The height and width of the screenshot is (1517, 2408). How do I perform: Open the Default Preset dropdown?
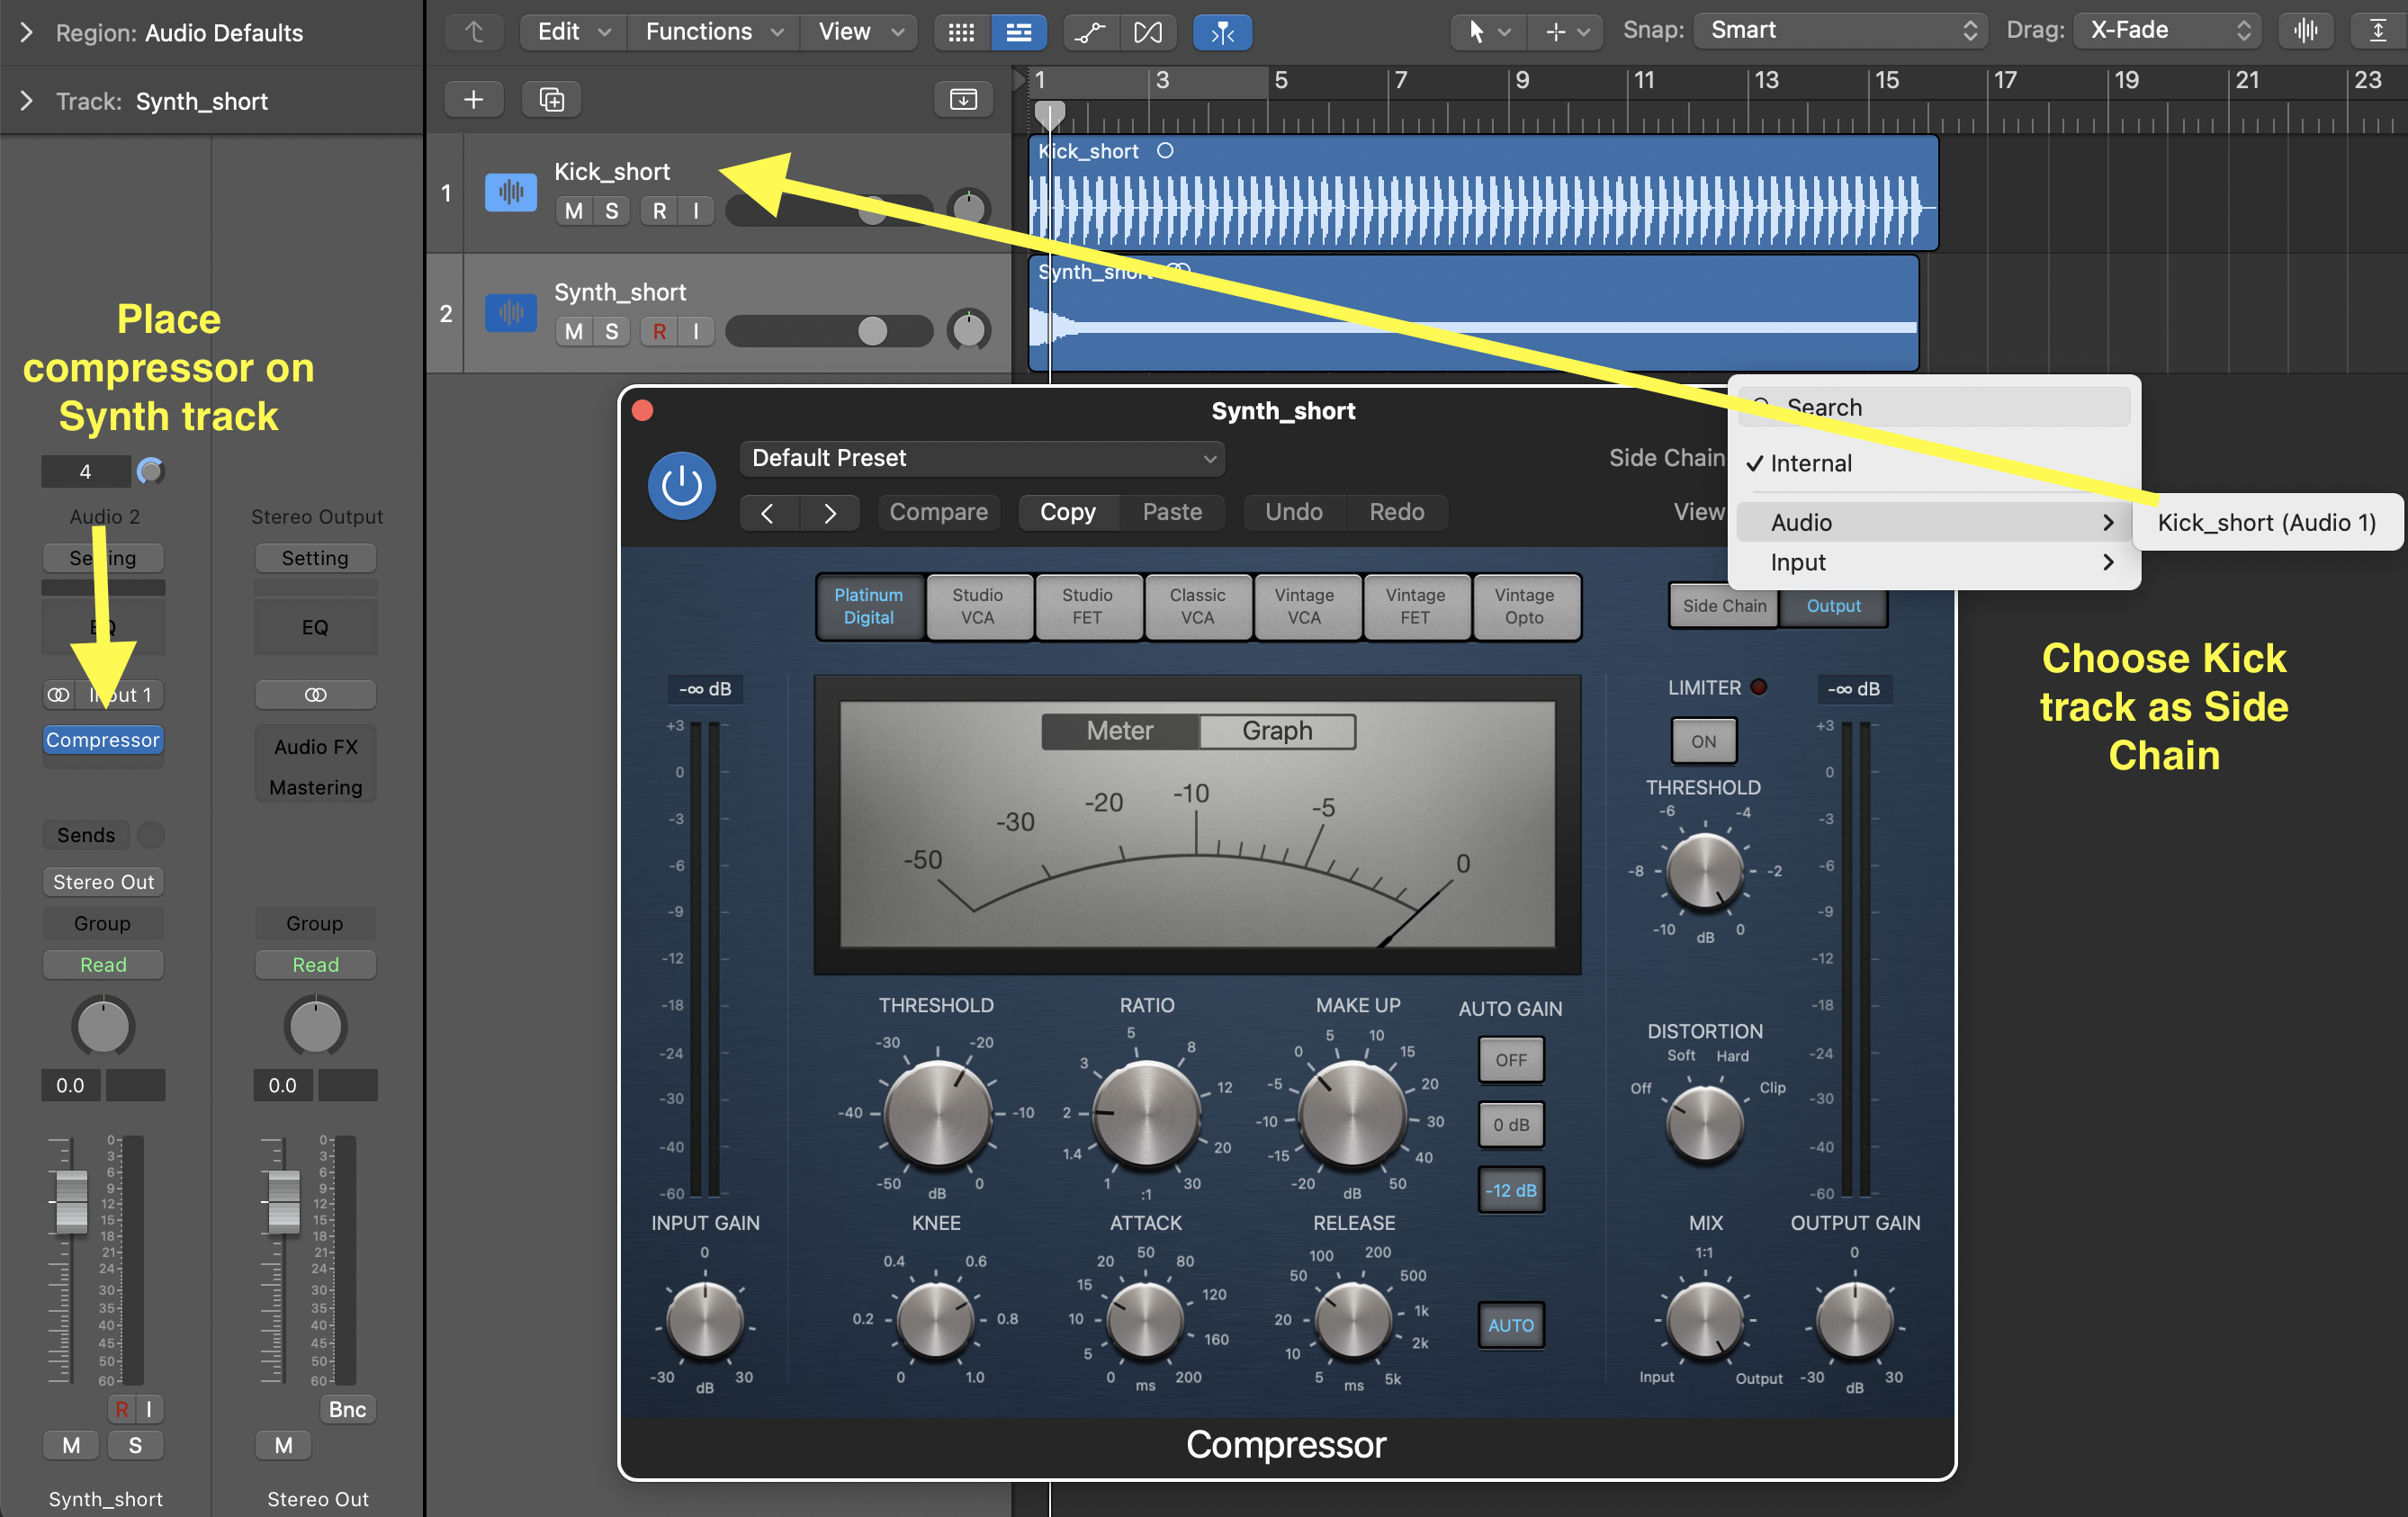click(x=981, y=458)
